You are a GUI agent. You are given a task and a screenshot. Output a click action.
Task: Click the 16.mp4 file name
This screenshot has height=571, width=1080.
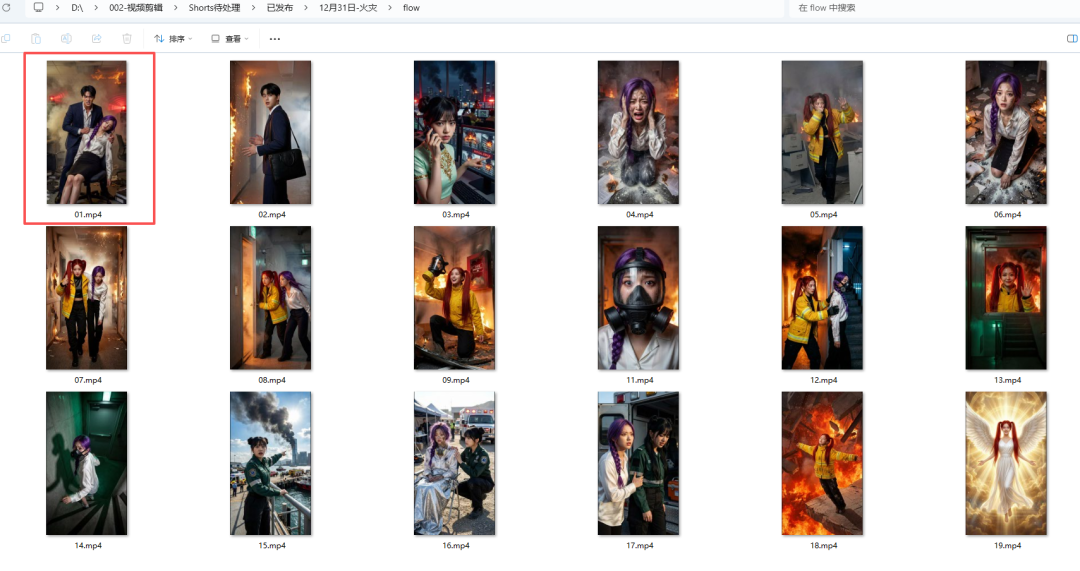coord(456,546)
